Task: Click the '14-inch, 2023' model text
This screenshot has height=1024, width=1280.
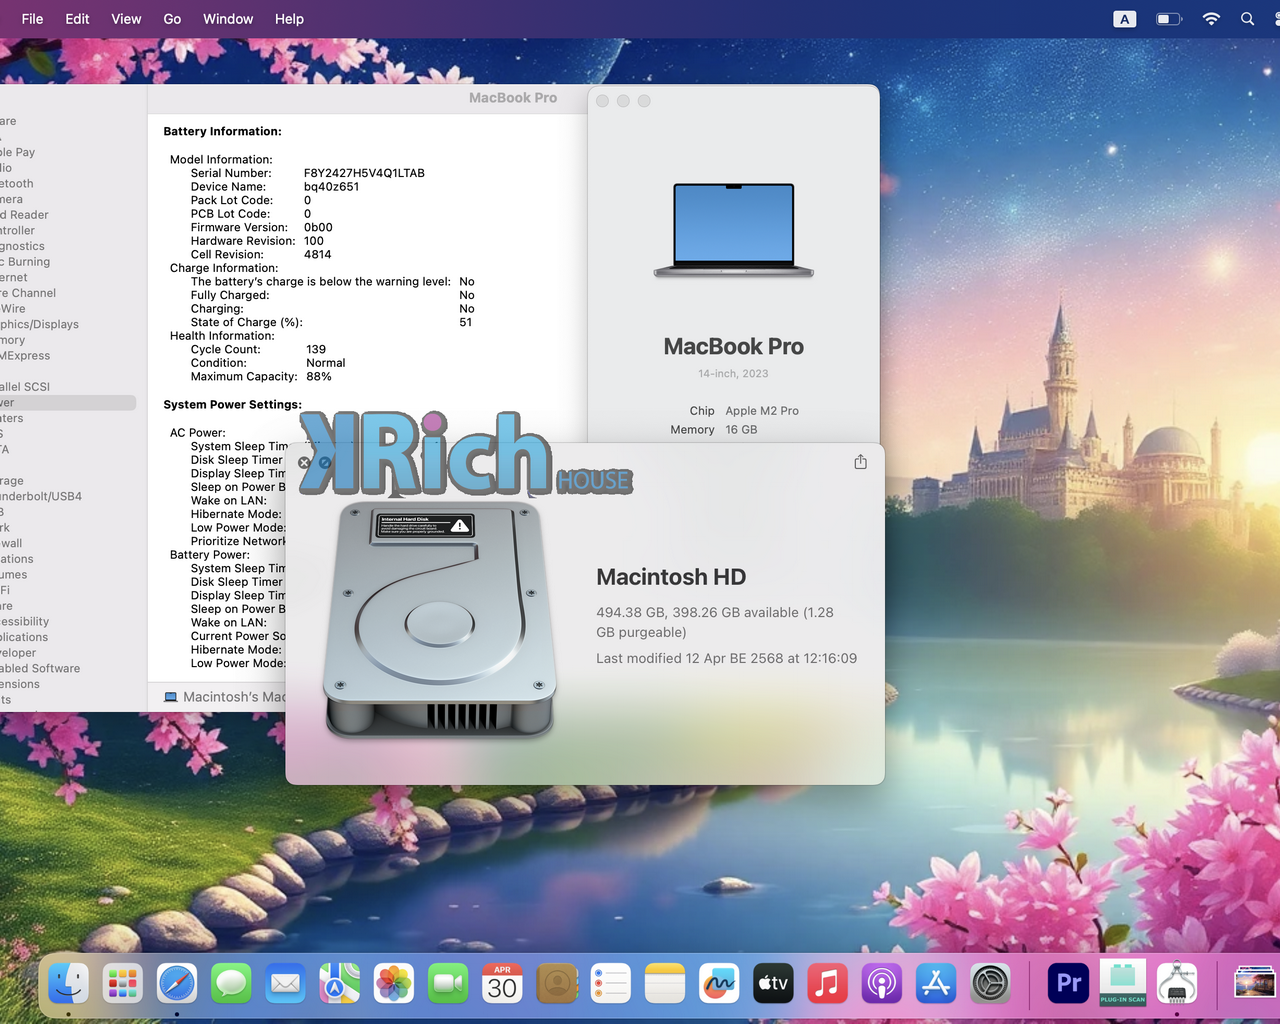Action: click(x=733, y=374)
